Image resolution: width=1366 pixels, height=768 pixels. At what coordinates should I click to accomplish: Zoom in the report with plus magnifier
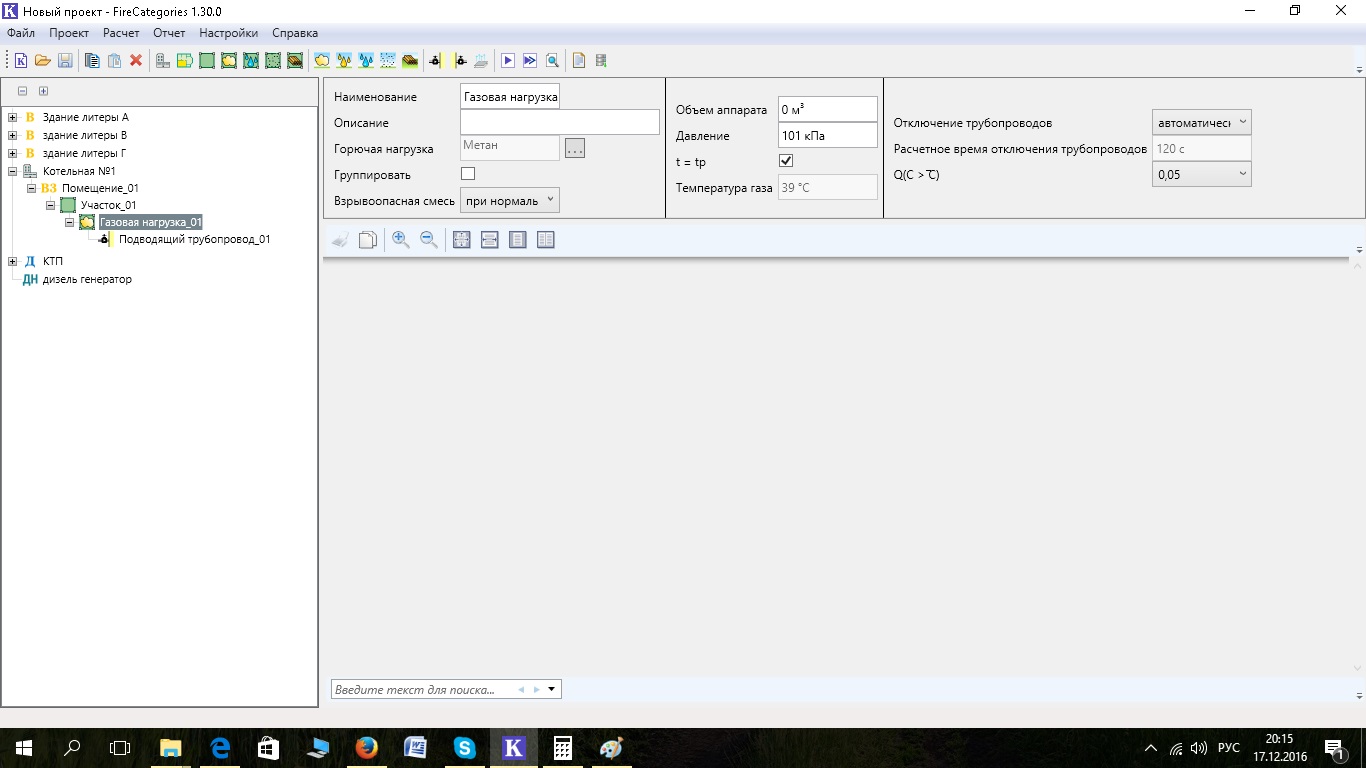[401, 240]
